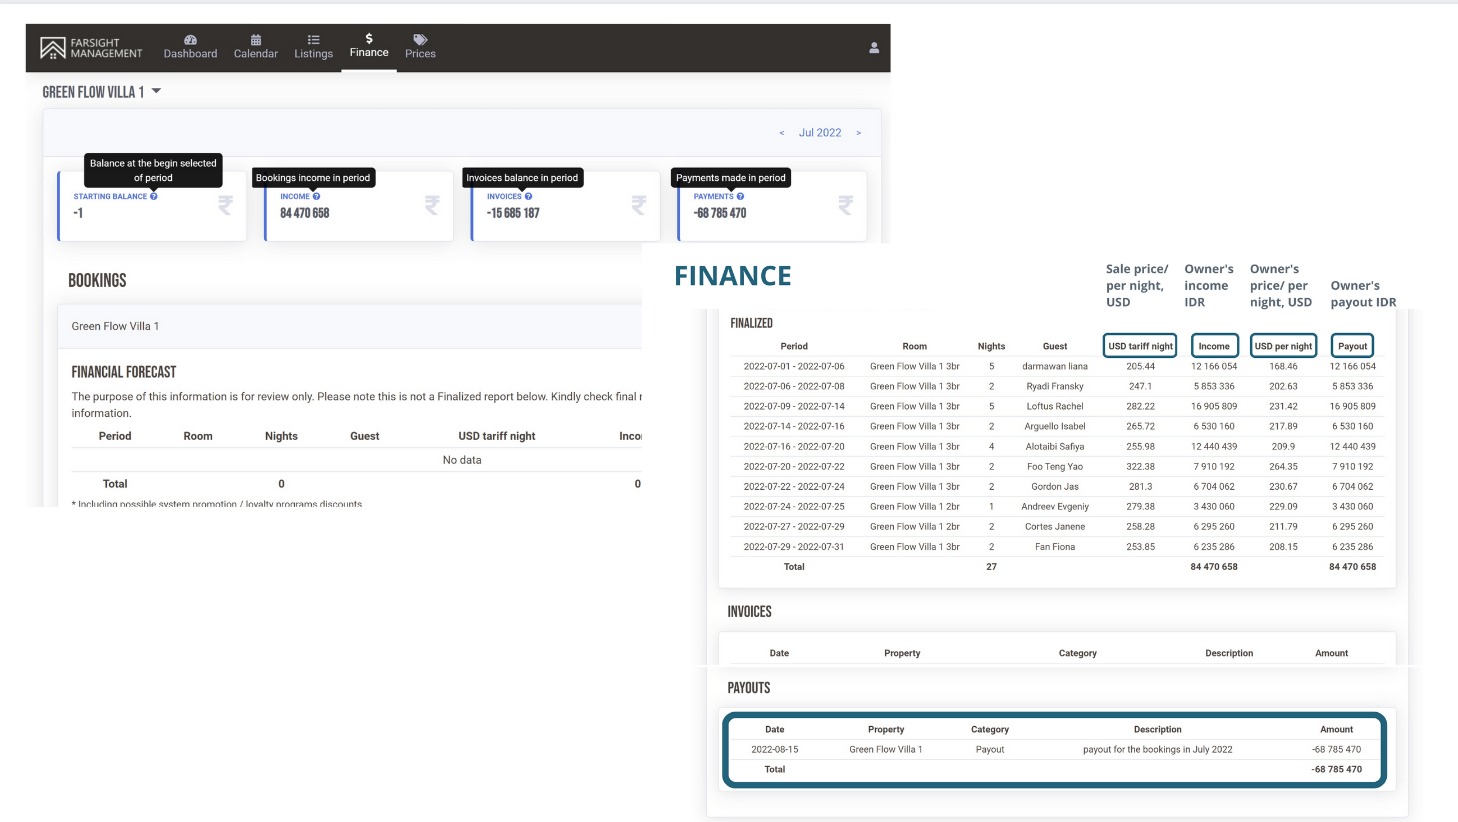
Task: Click the Income help icon
Action: [x=316, y=197]
